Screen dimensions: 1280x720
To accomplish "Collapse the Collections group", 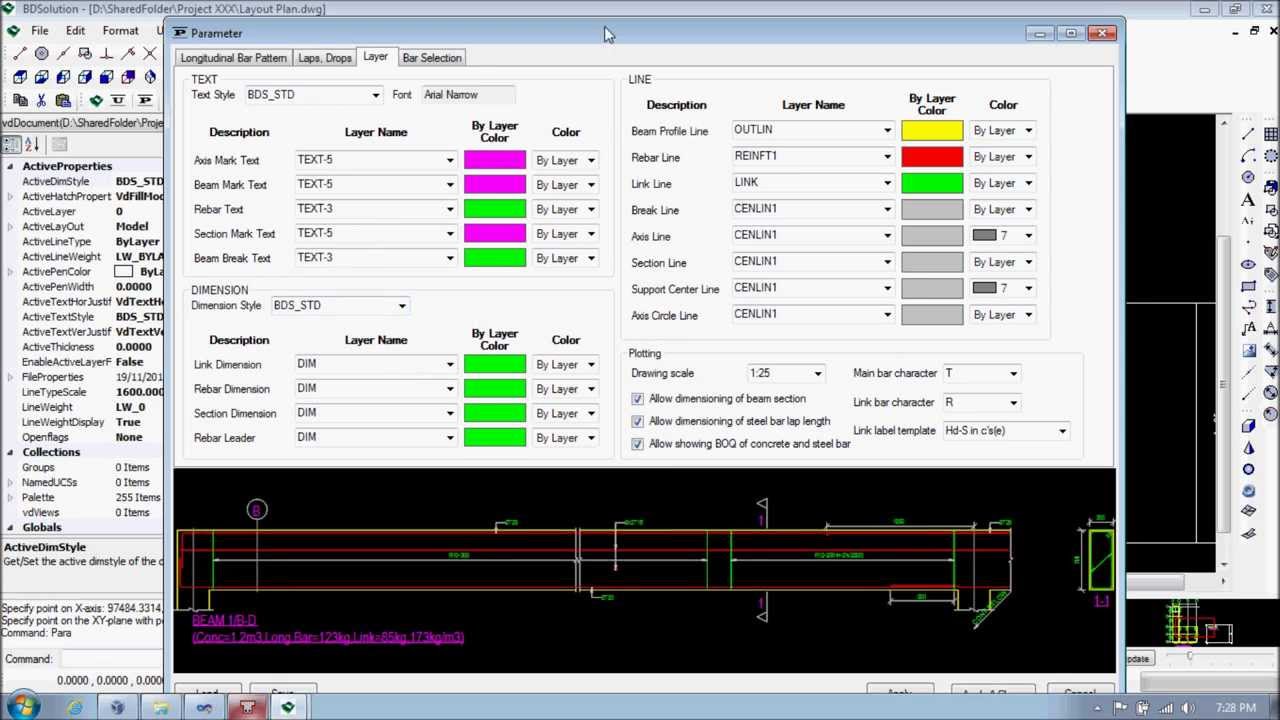I will click(x=10, y=452).
